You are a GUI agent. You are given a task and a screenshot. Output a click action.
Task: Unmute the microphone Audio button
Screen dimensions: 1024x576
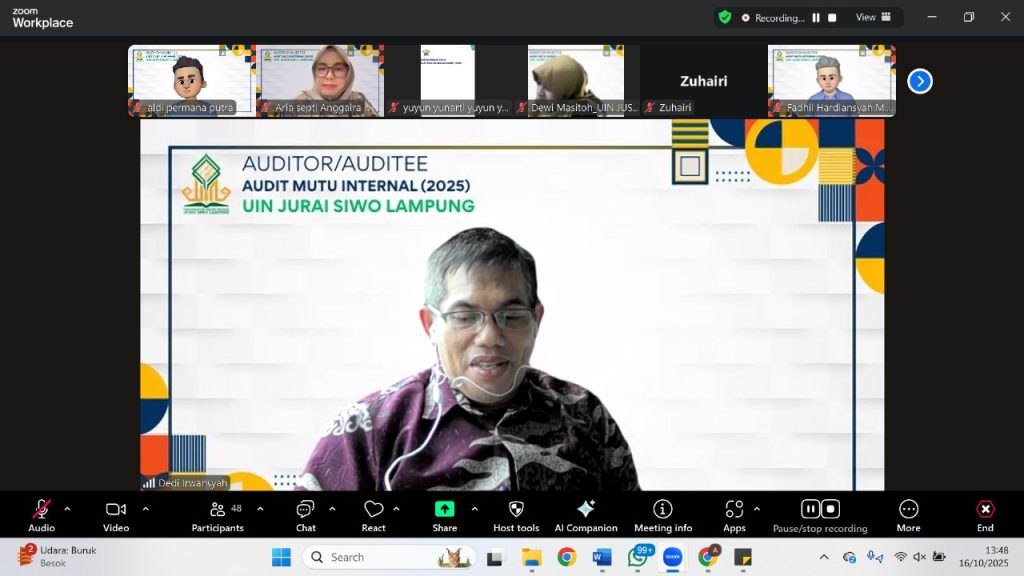41,515
